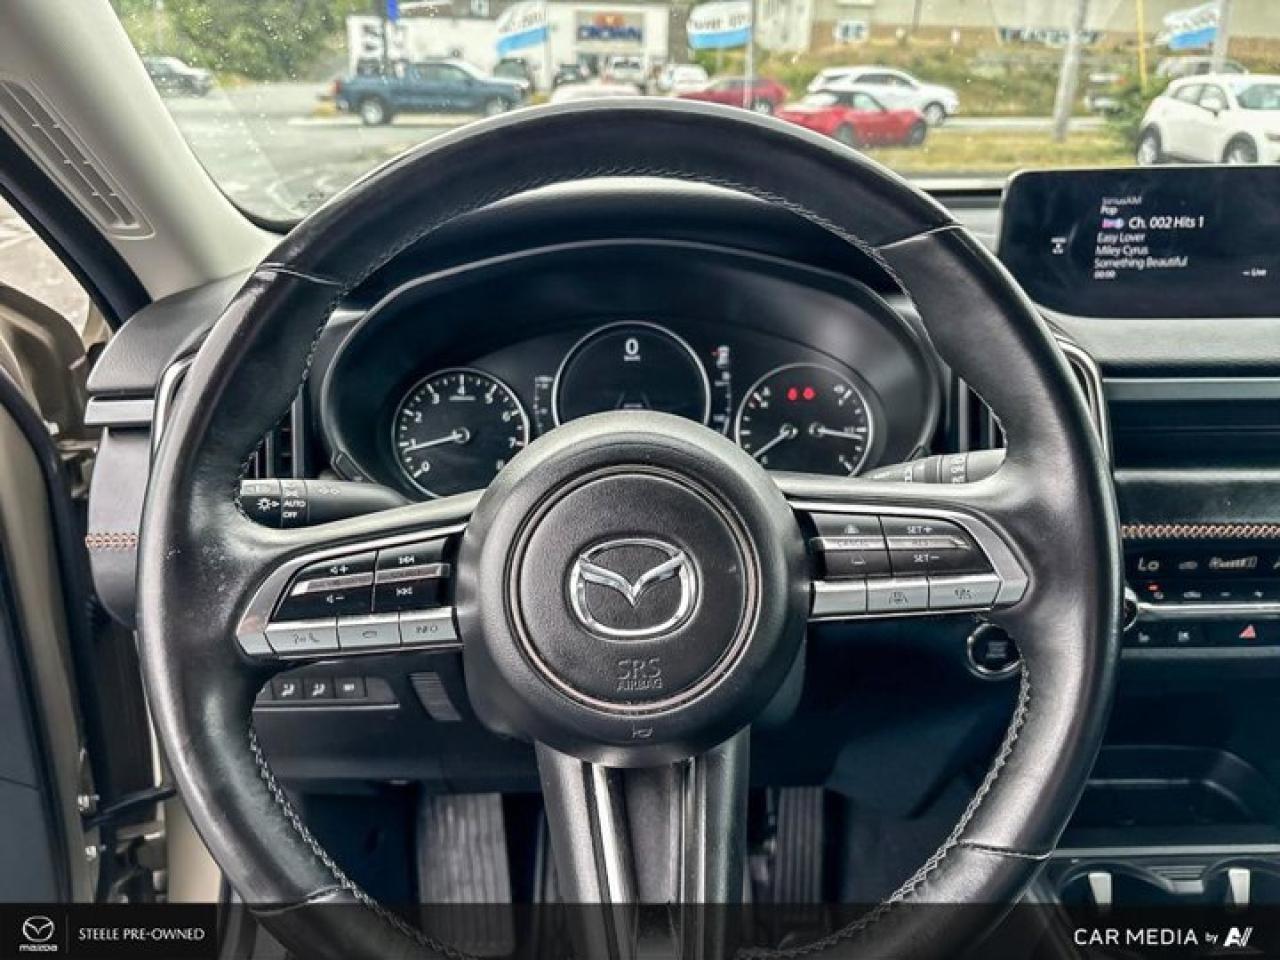Image resolution: width=1280 pixels, height=960 pixels.
Task: Tap the radar cruise control car icon button
Action: pos(898,597)
